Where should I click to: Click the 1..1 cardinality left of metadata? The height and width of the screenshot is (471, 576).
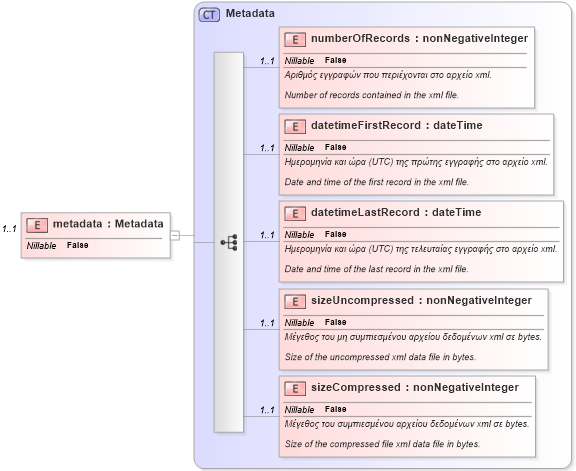click(x=9, y=229)
